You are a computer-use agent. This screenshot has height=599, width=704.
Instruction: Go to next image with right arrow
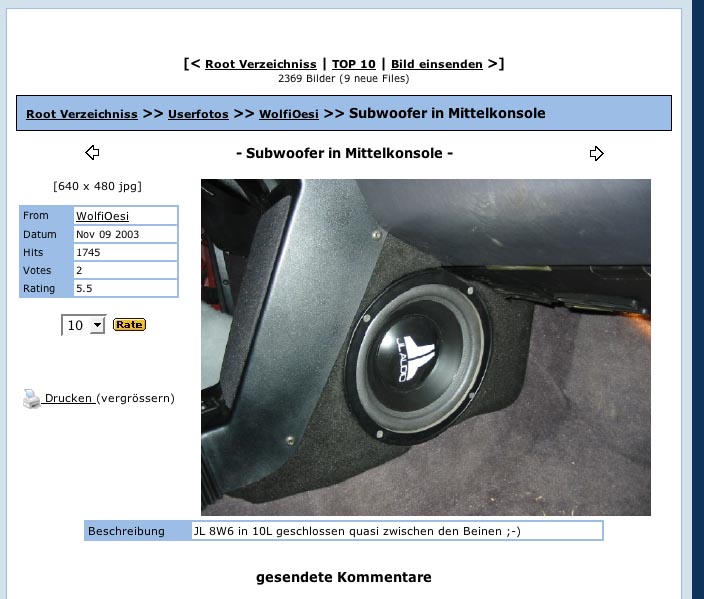tap(596, 154)
